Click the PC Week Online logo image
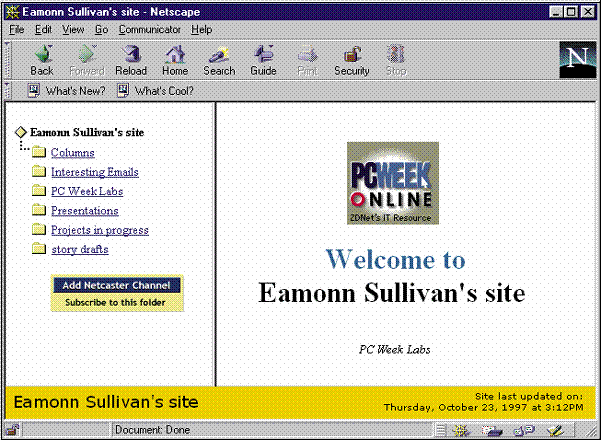Screen dimensions: 601x440 pos(393,183)
